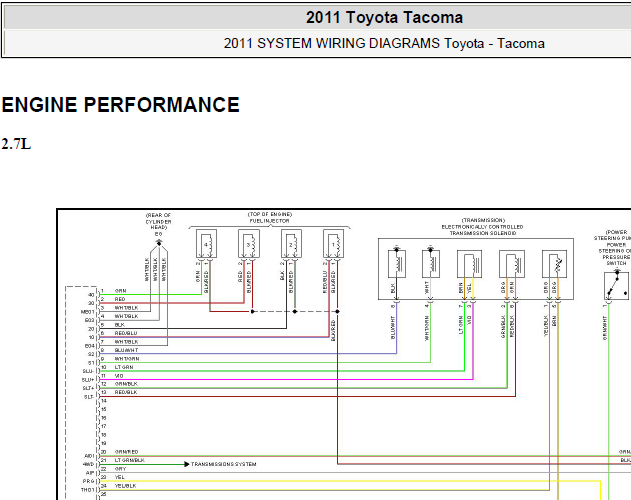Select the solenoid symbol with BRN and YEL wires
The image size is (631, 500).
(469, 264)
